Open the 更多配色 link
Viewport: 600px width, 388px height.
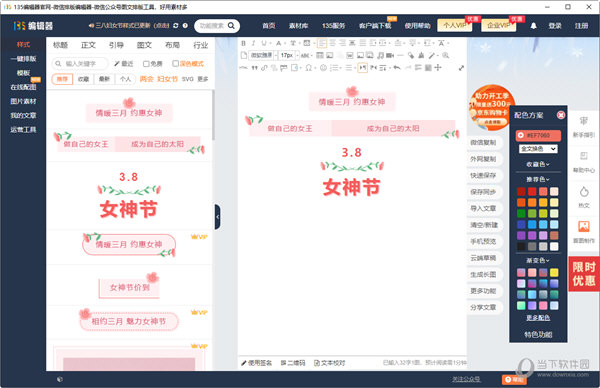[x=538, y=318]
